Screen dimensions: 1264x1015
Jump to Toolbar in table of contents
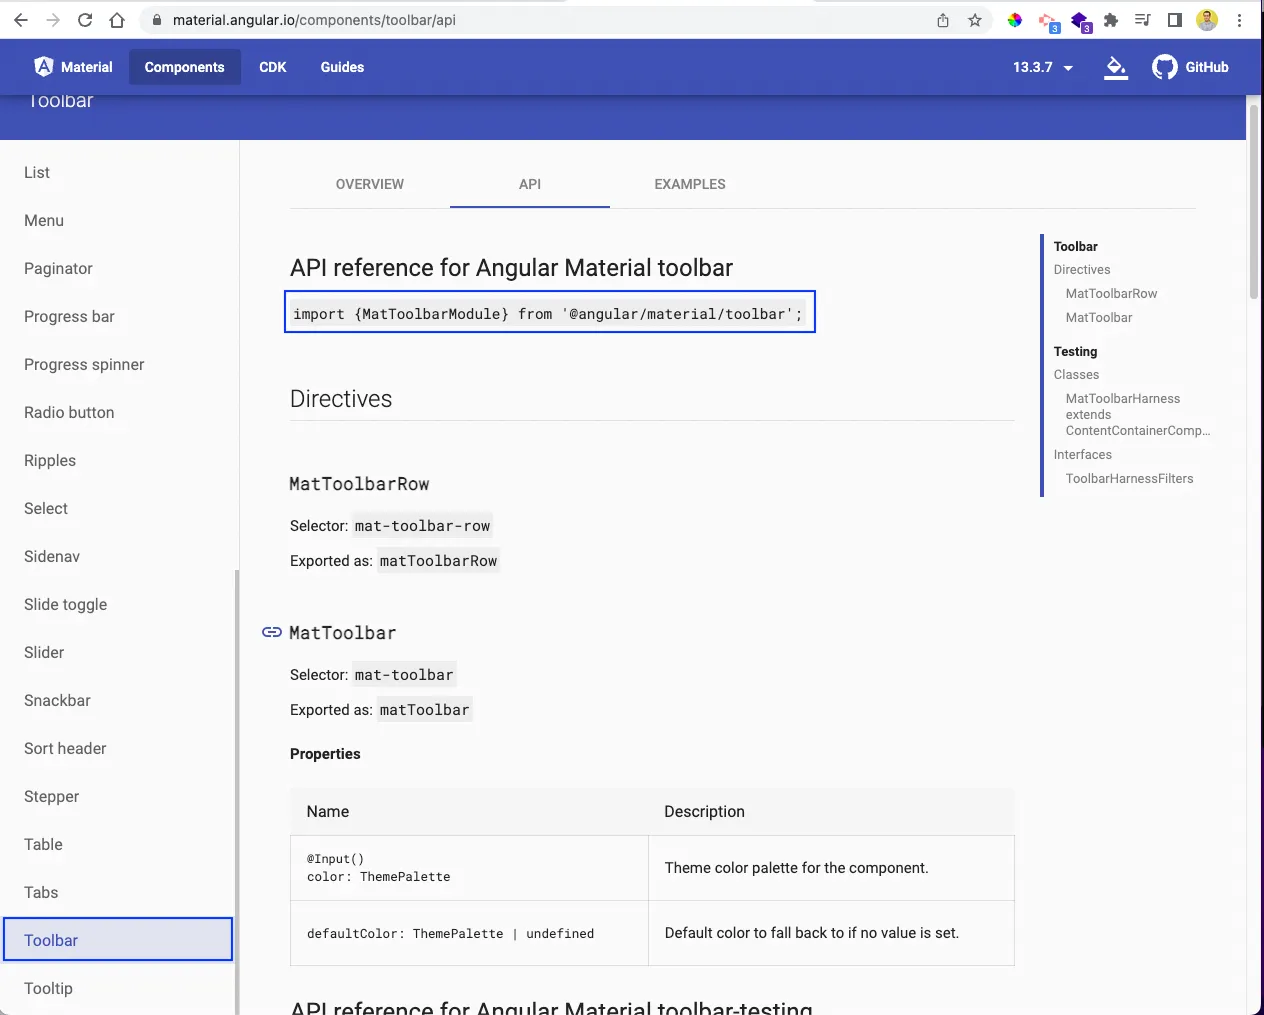pyautogui.click(x=1075, y=246)
